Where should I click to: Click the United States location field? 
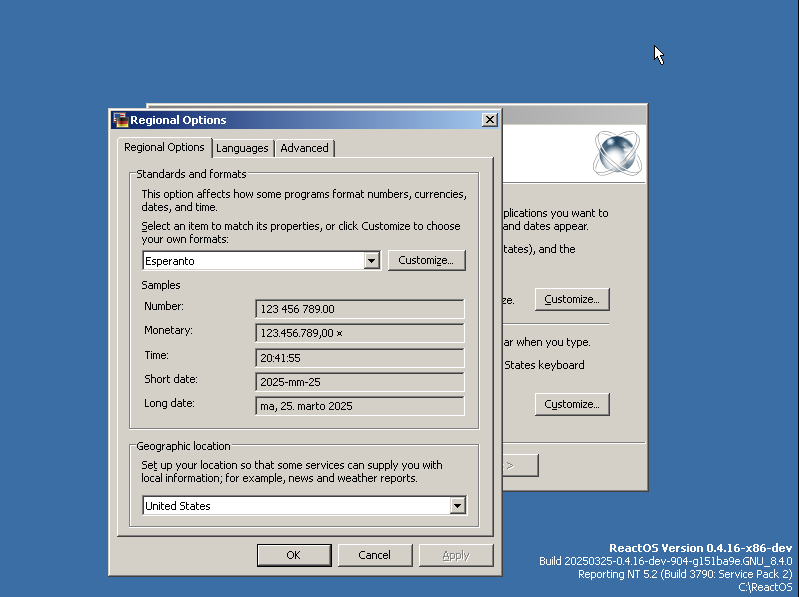tap(295, 506)
